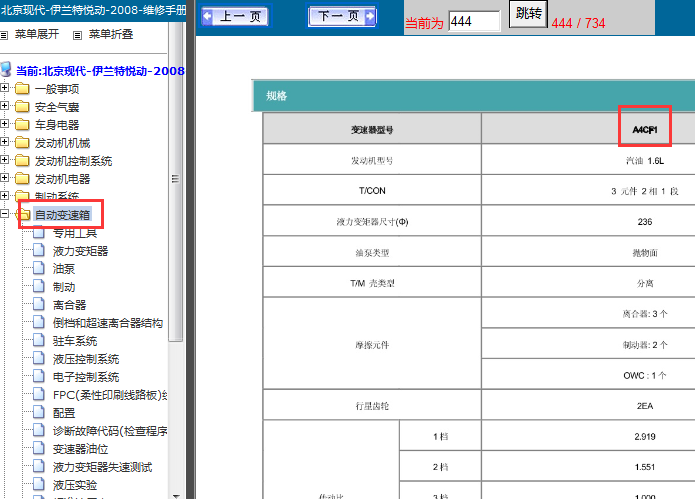Click 菜单折叠 to collapse the menu

[111, 34]
